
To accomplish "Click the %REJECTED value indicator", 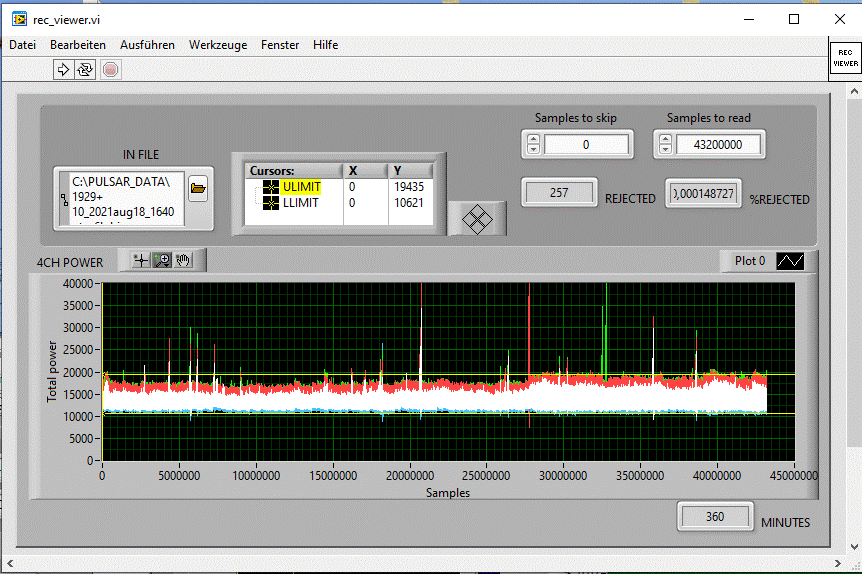I will [x=704, y=194].
